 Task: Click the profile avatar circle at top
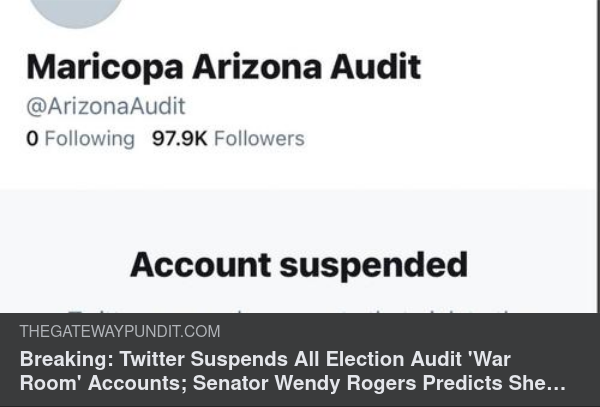click(x=76, y=10)
